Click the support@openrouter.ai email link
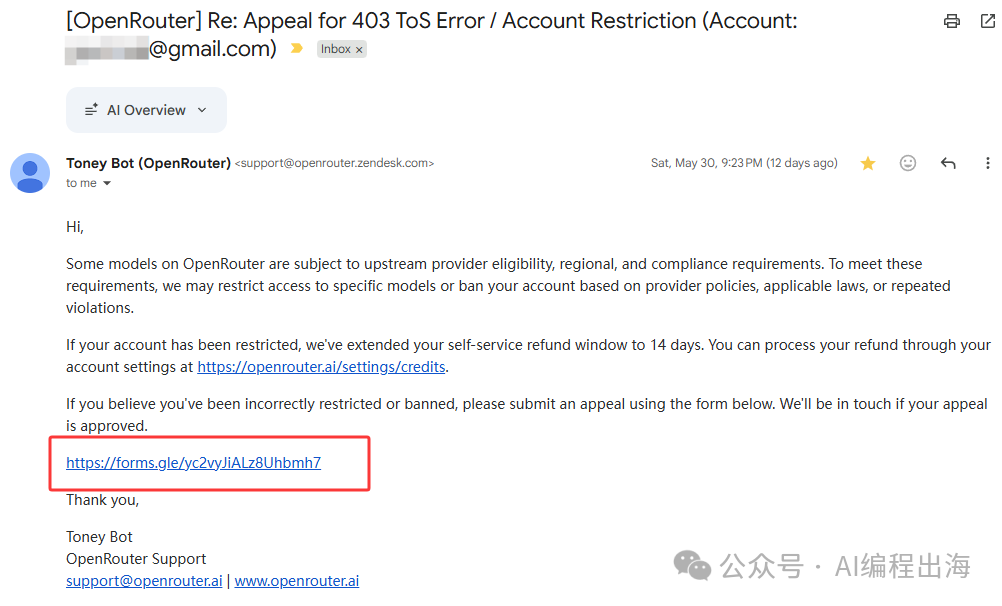 (144, 581)
